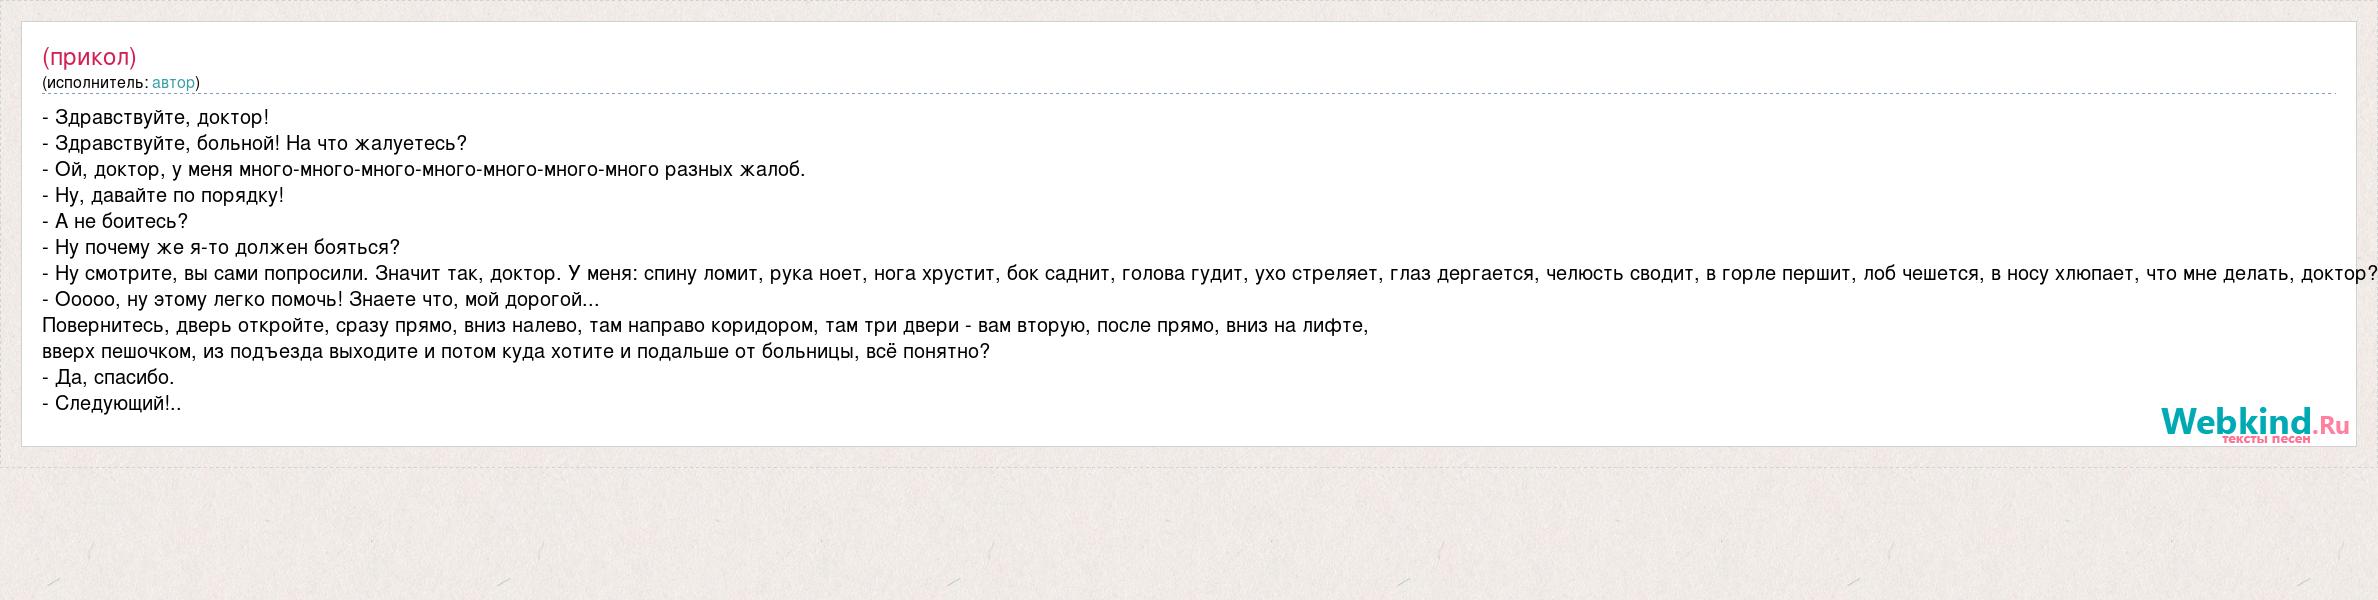
Task: Click the '(исполнитель:' label text
Action: click(x=95, y=82)
